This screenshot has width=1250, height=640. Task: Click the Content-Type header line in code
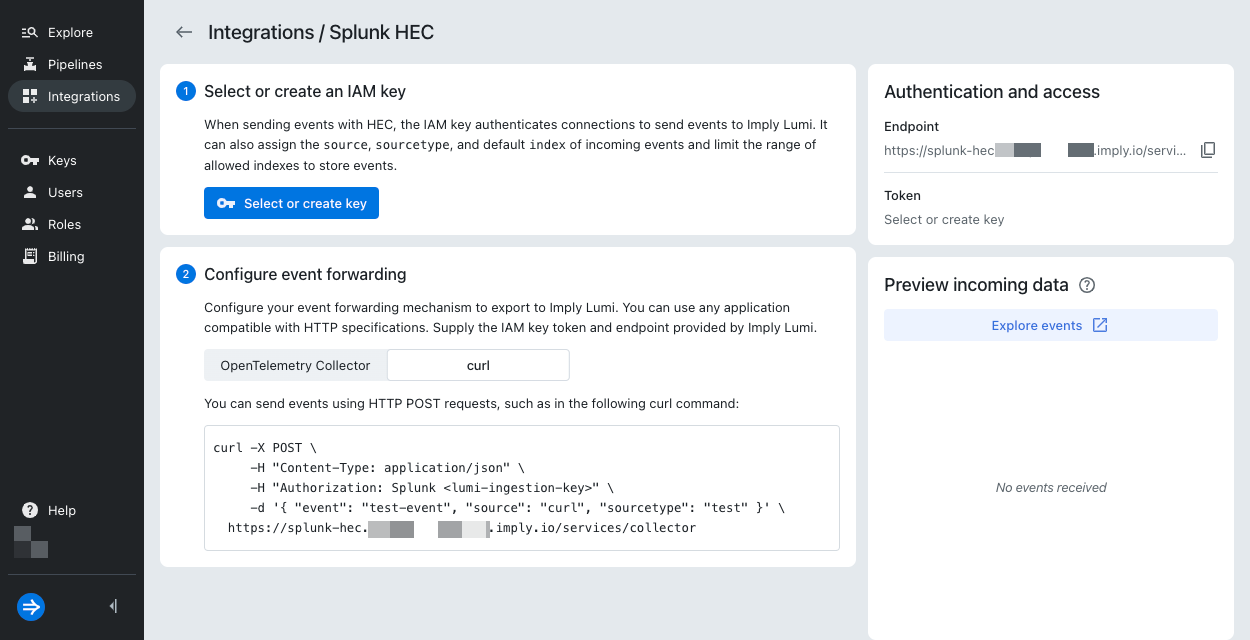[x=387, y=468]
